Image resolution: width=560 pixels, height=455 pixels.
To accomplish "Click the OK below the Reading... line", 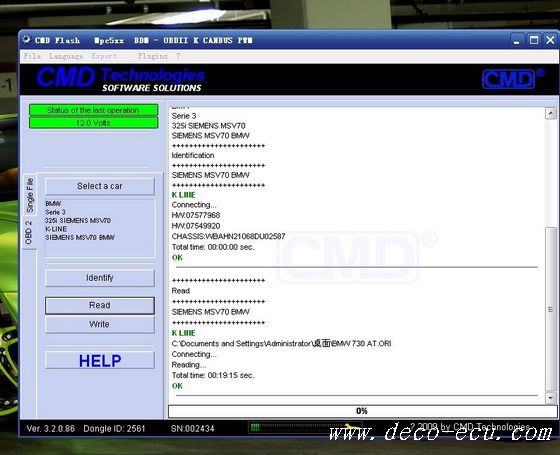I will coord(177,386).
